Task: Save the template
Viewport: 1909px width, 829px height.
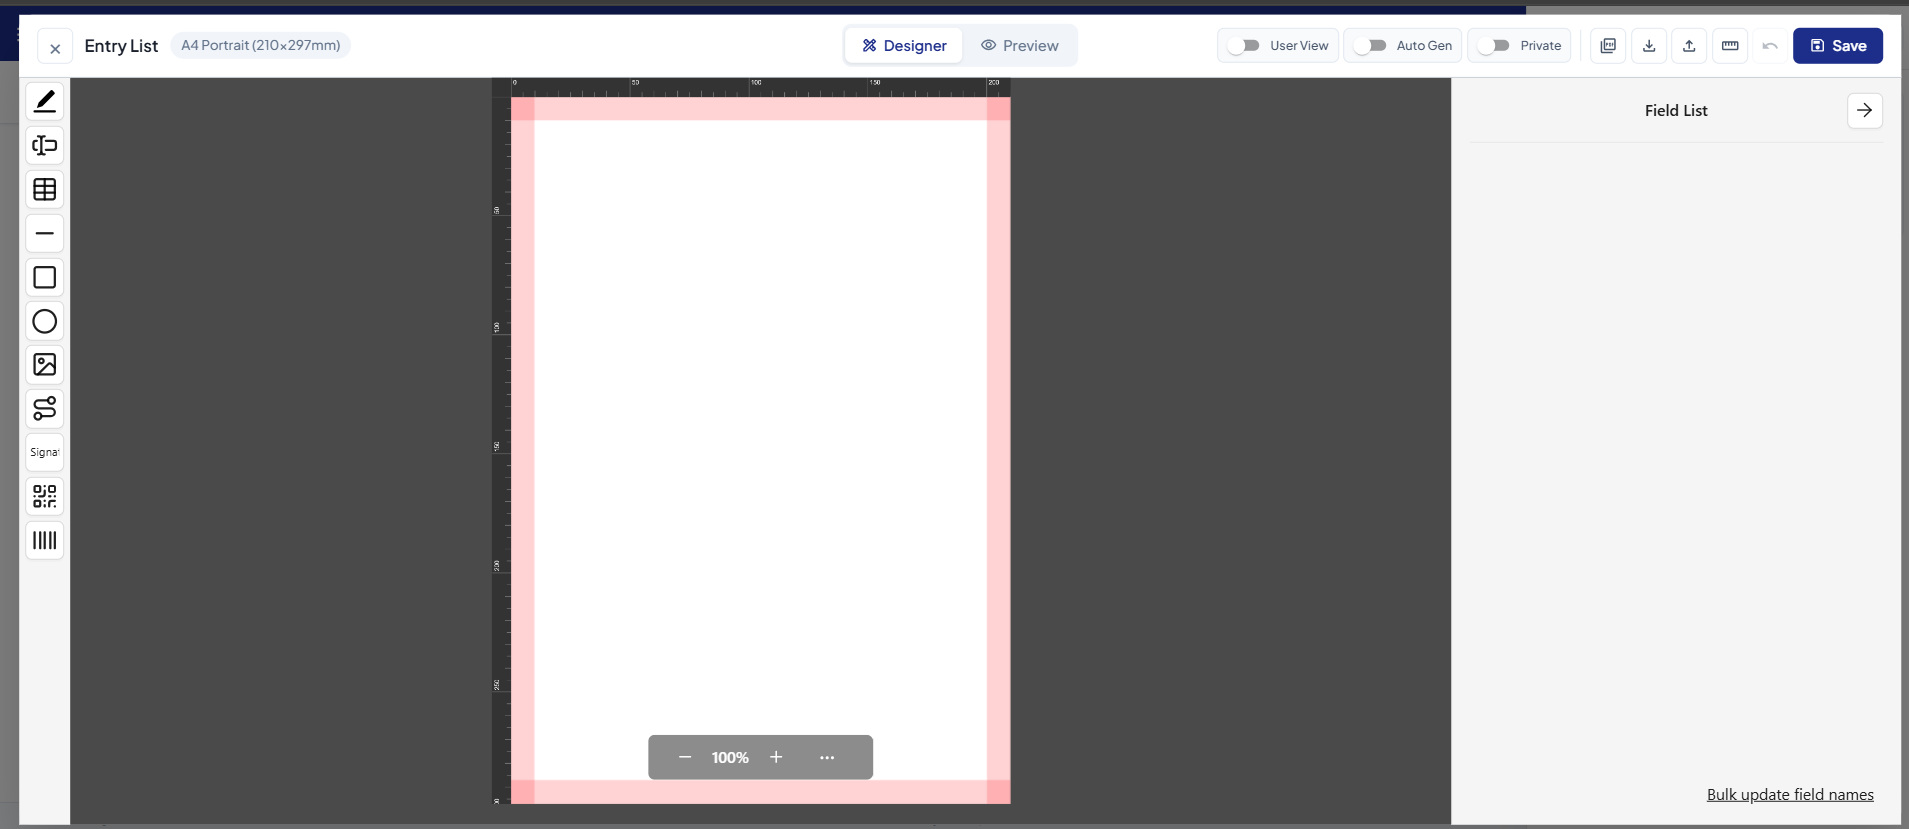Action: coord(1838,46)
